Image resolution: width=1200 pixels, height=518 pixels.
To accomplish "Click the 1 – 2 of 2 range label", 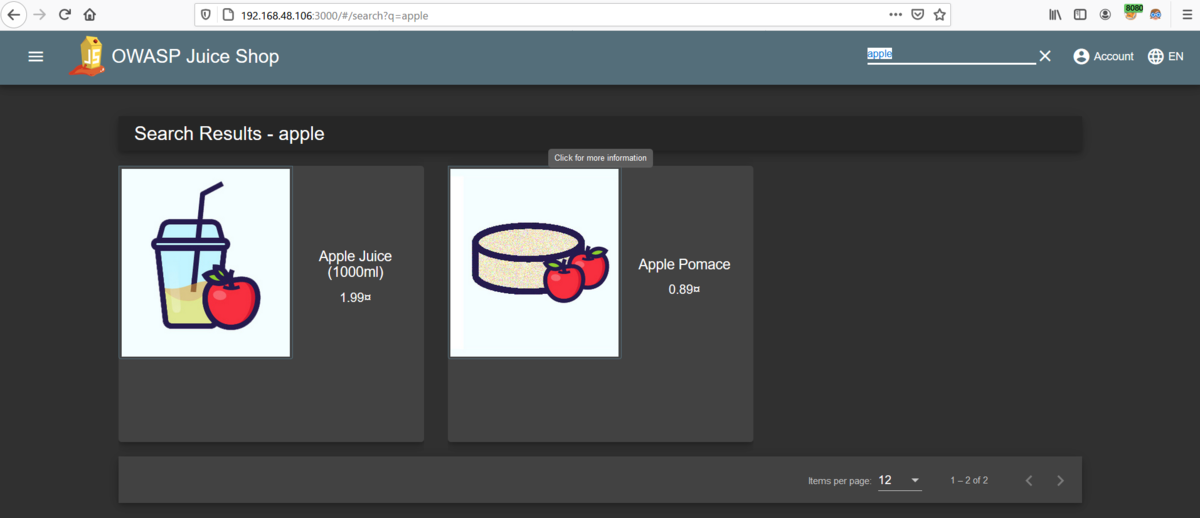I will pos(969,481).
